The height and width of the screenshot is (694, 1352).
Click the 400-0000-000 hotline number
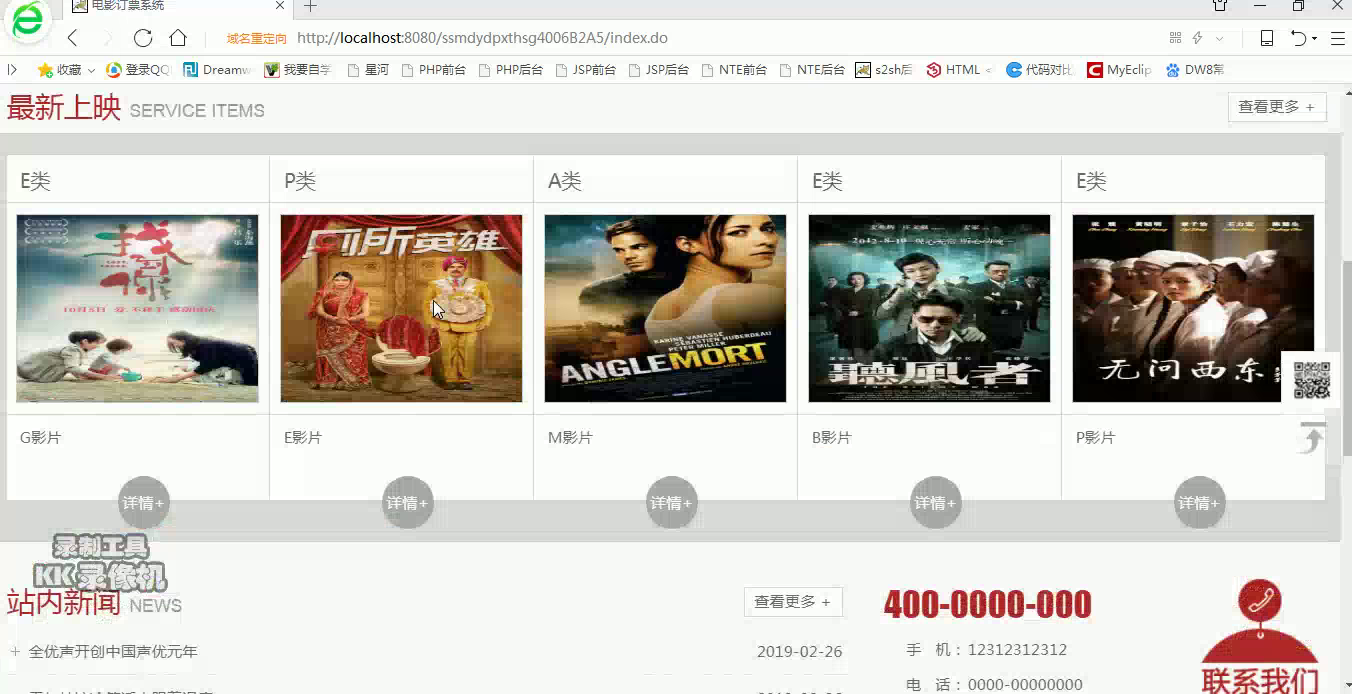click(x=988, y=604)
